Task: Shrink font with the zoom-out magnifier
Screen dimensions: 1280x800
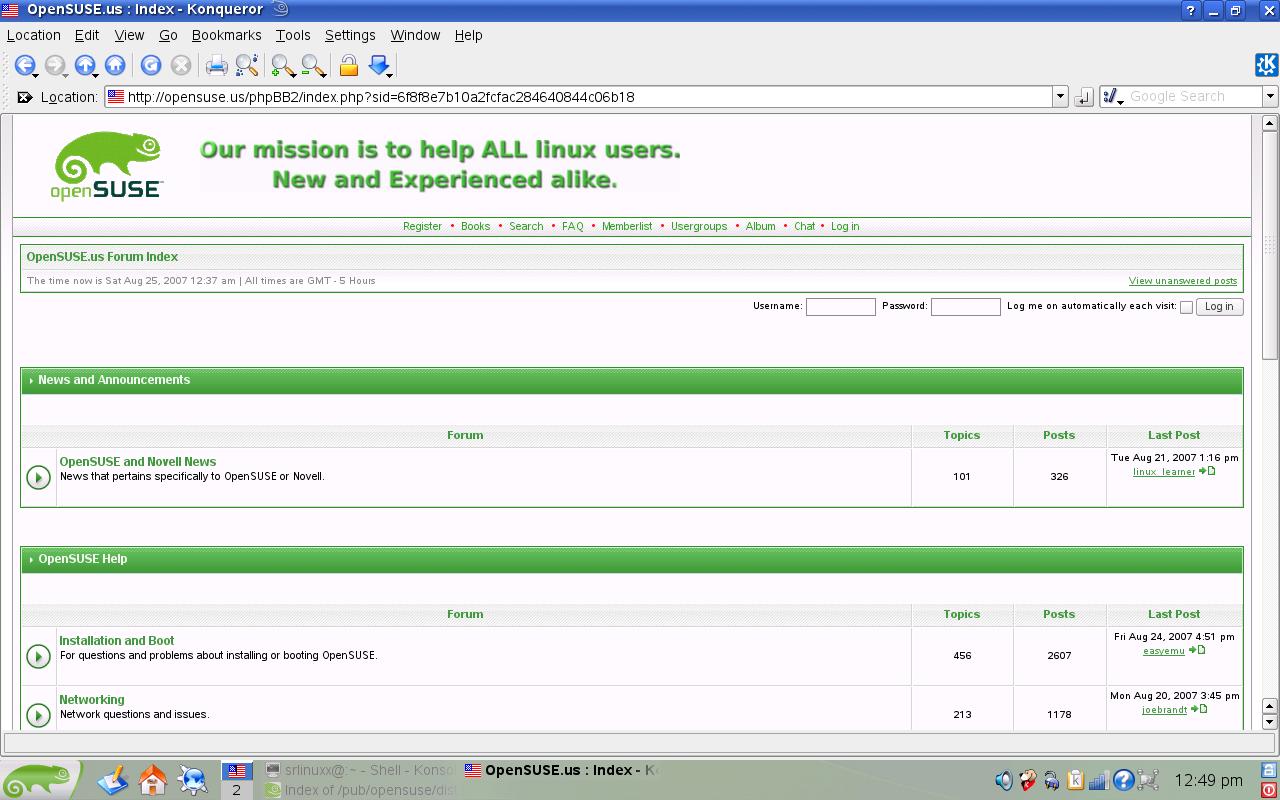Action: 312,65
